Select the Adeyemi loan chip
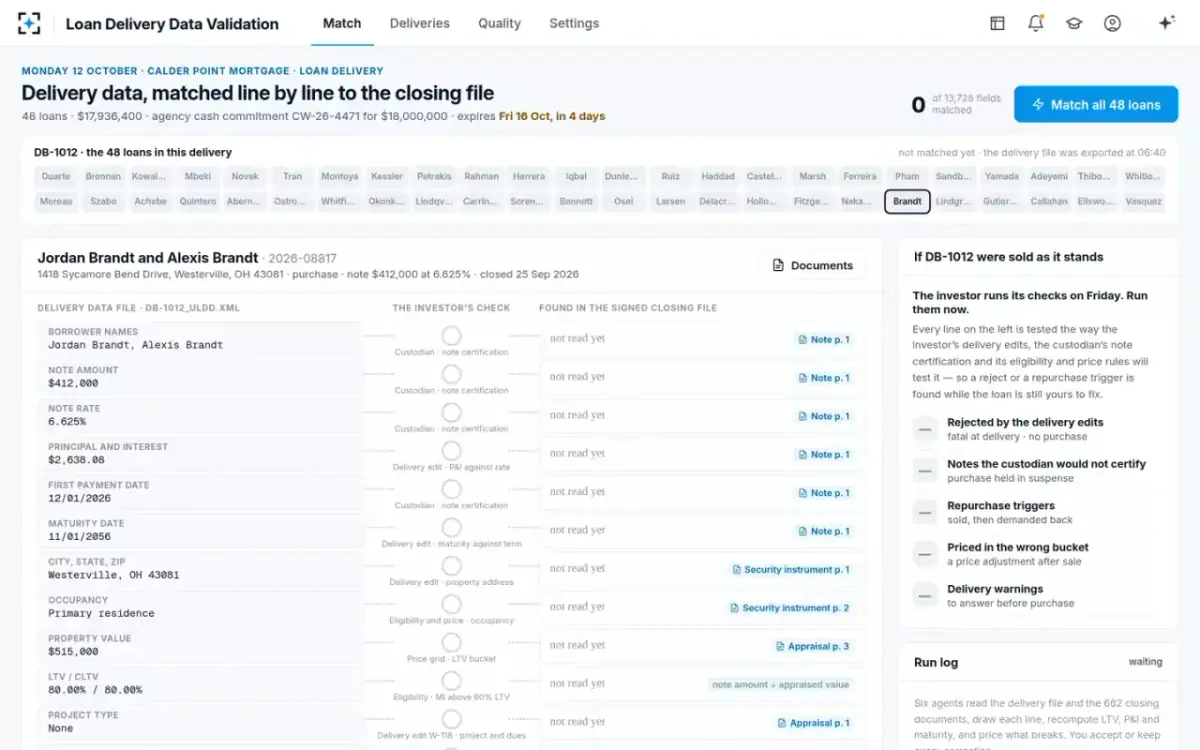Screen dimensions: 1200x750 (1049, 176)
